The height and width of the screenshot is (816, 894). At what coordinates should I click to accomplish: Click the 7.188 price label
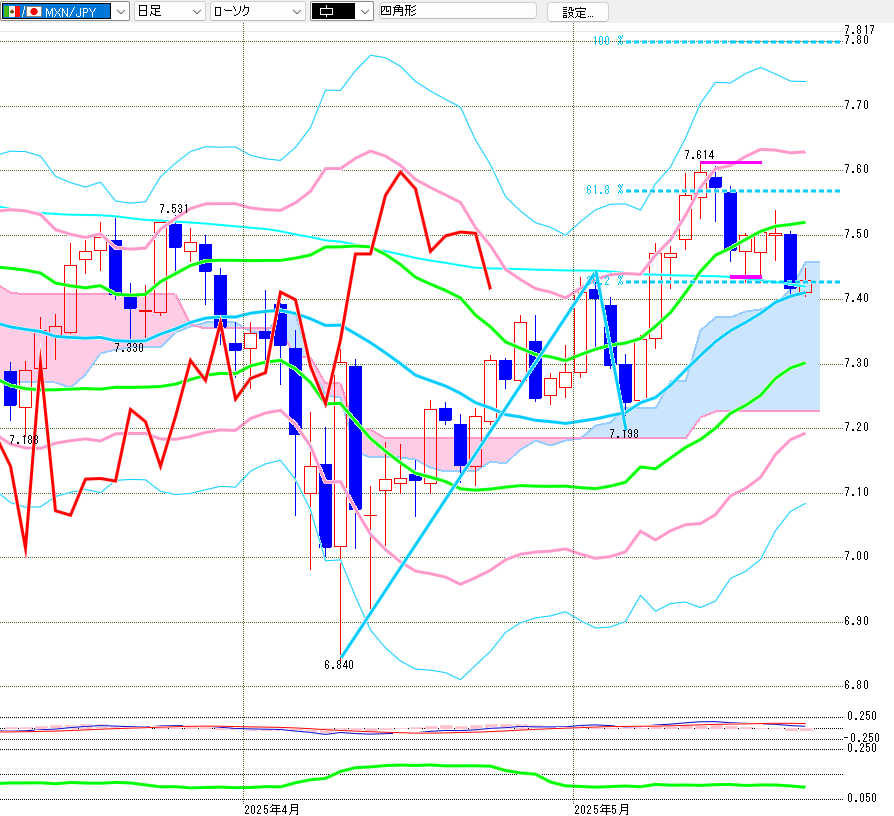pyautogui.click(x=24, y=440)
